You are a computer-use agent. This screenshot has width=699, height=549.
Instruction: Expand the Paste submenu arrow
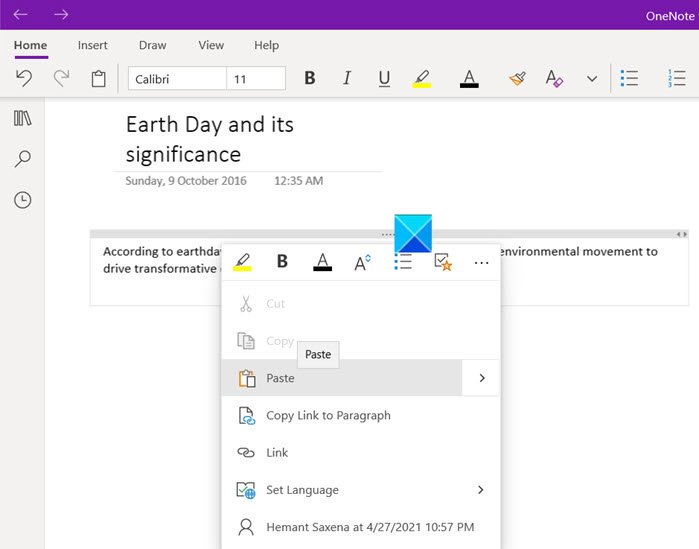point(481,378)
